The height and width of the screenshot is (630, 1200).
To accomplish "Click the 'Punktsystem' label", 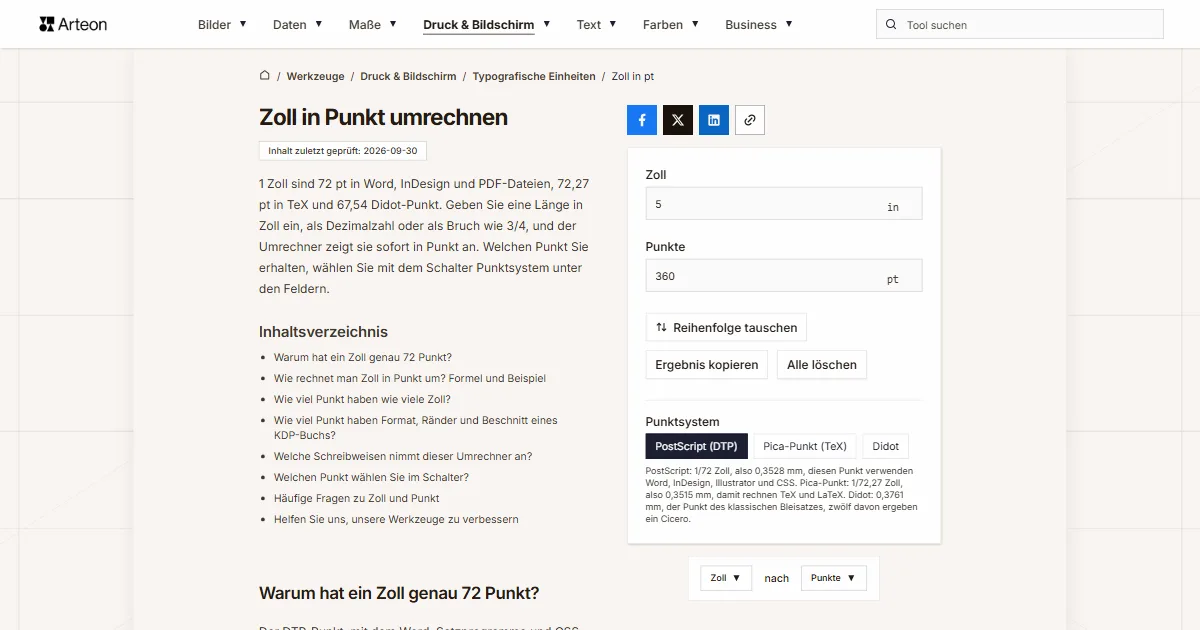I will [x=682, y=421].
